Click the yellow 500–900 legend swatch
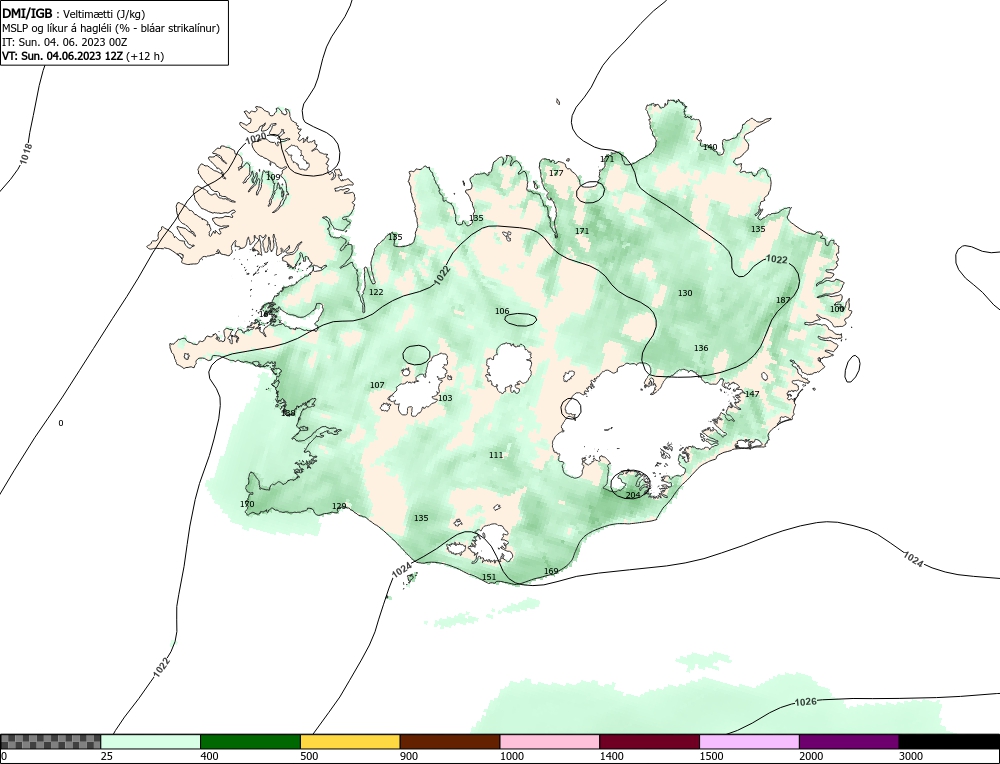 [350, 742]
